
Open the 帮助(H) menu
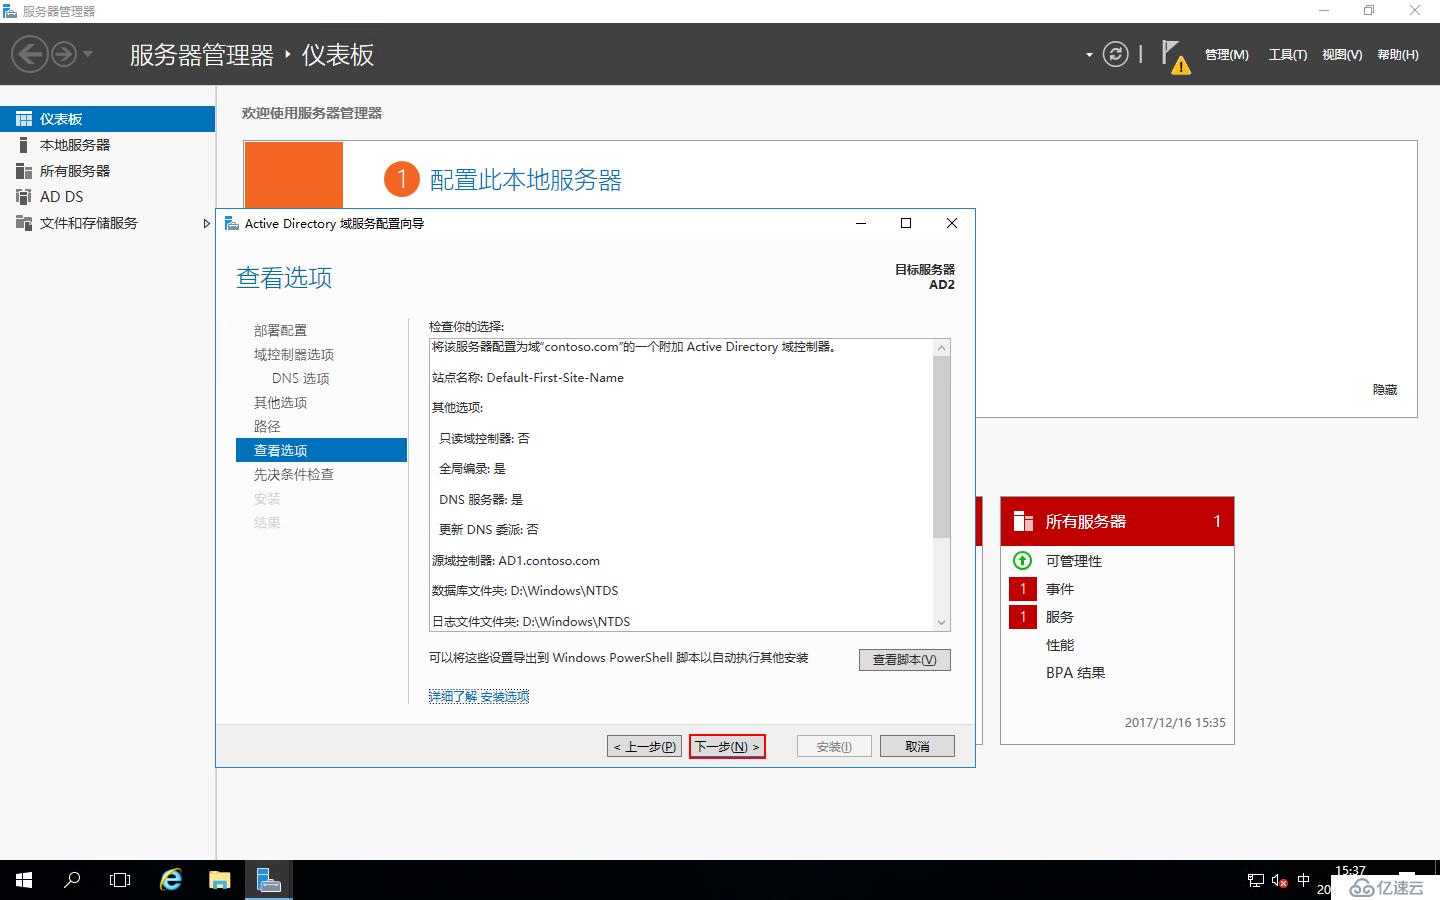coord(1398,55)
